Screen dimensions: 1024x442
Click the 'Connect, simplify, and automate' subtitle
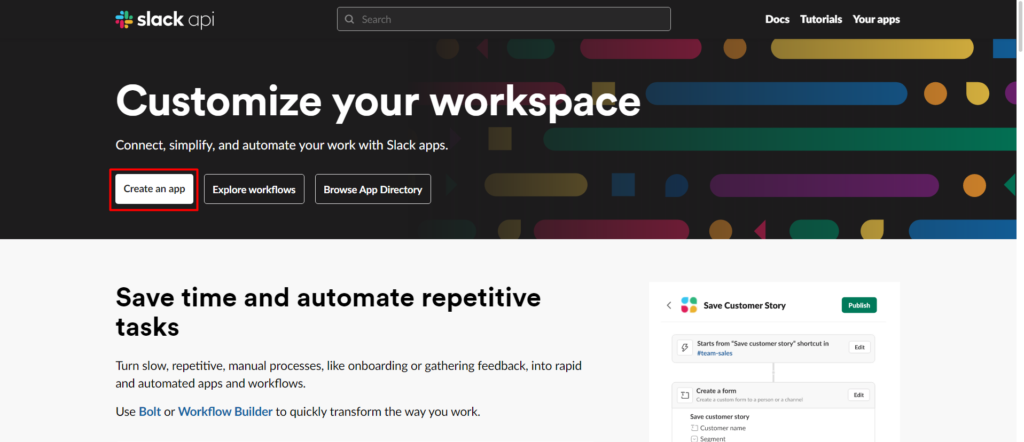coord(282,145)
